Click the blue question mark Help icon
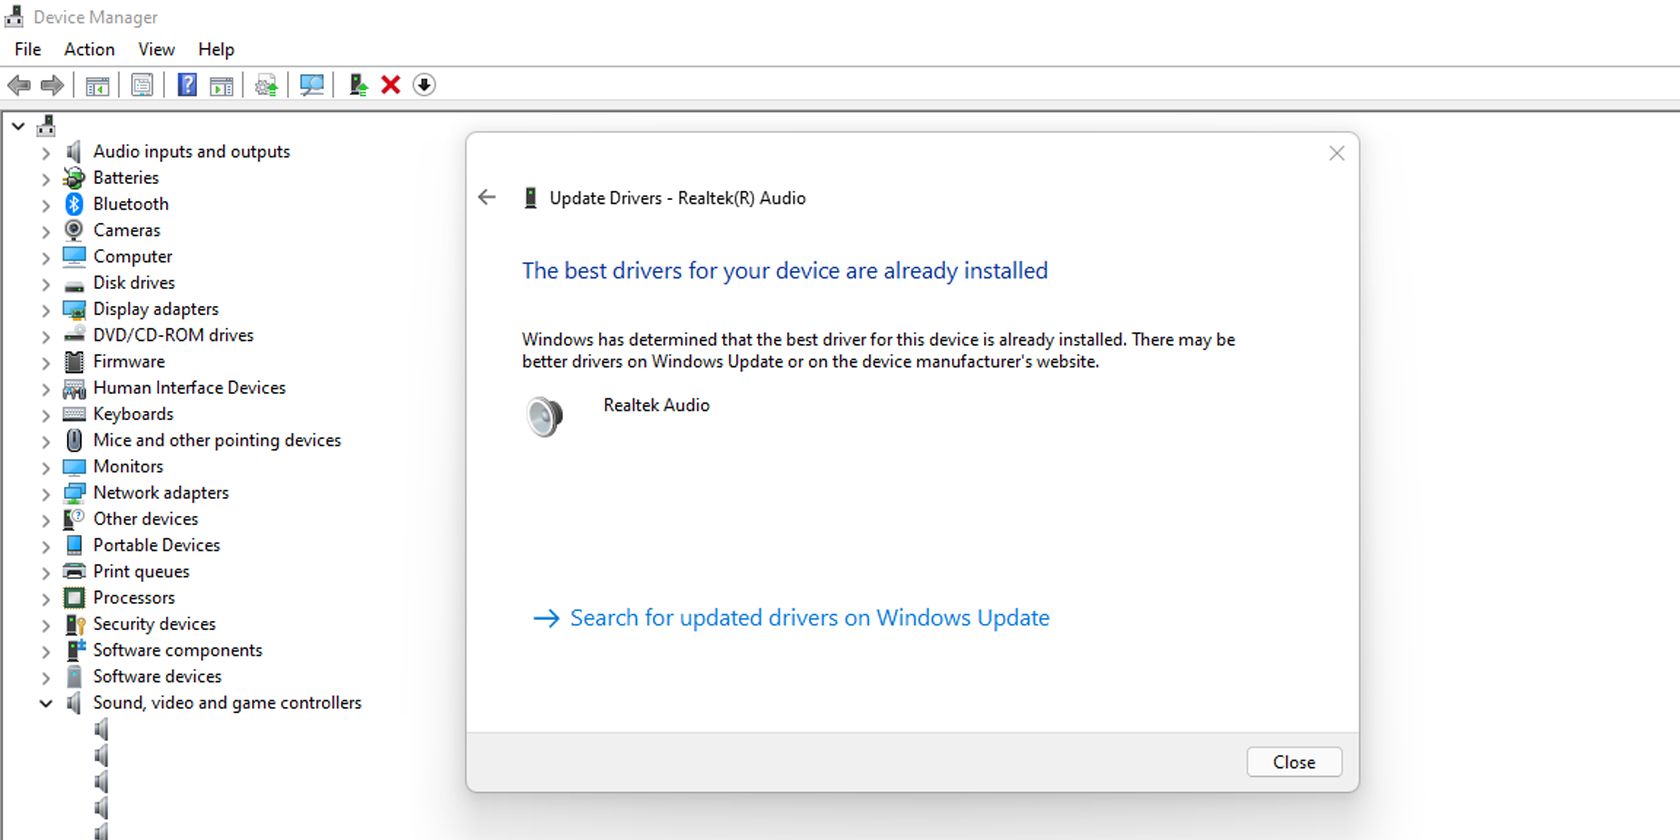The image size is (1680, 840). (187, 85)
